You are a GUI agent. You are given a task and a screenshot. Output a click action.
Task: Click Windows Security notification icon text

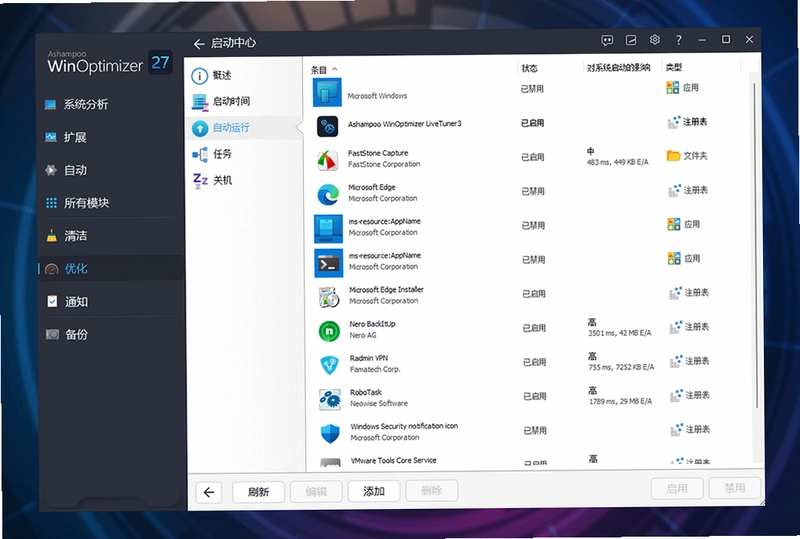404,426
